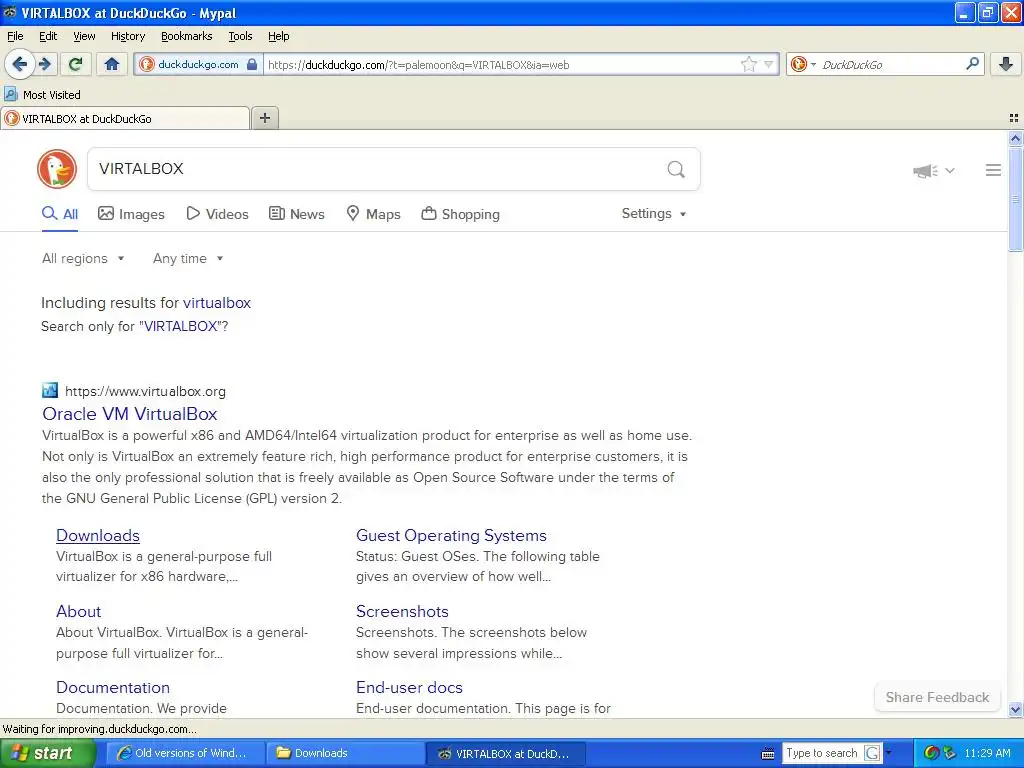Click the VIRTALBOX at DuckD... taskbar button
This screenshot has height=768, width=1024.
point(505,753)
